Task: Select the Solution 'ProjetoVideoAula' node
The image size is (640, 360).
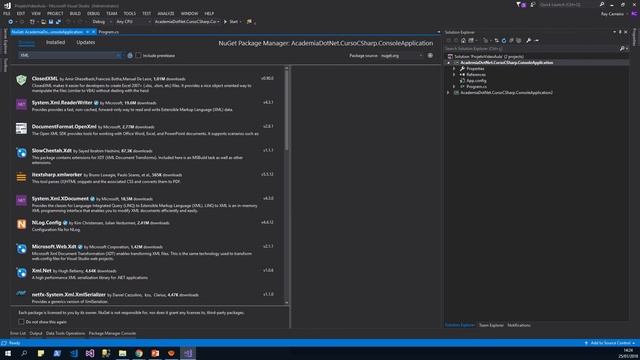Action: [x=489, y=57]
